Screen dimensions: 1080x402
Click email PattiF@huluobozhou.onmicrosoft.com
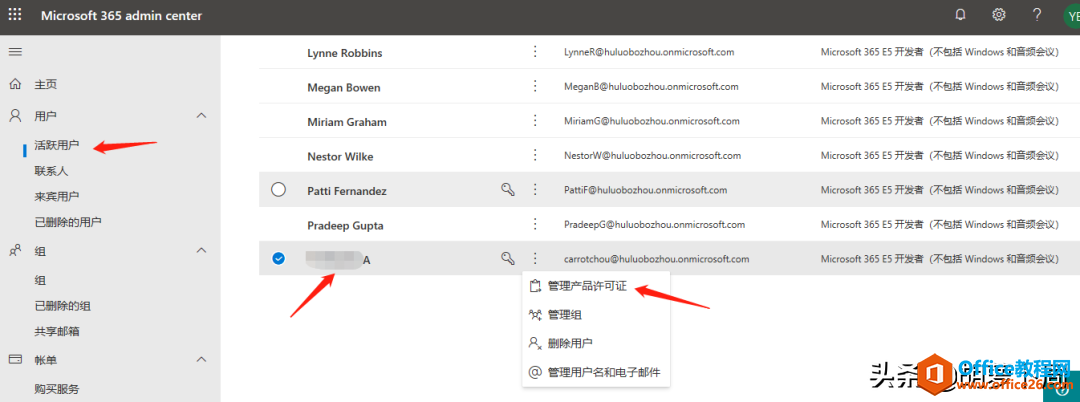(x=645, y=190)
